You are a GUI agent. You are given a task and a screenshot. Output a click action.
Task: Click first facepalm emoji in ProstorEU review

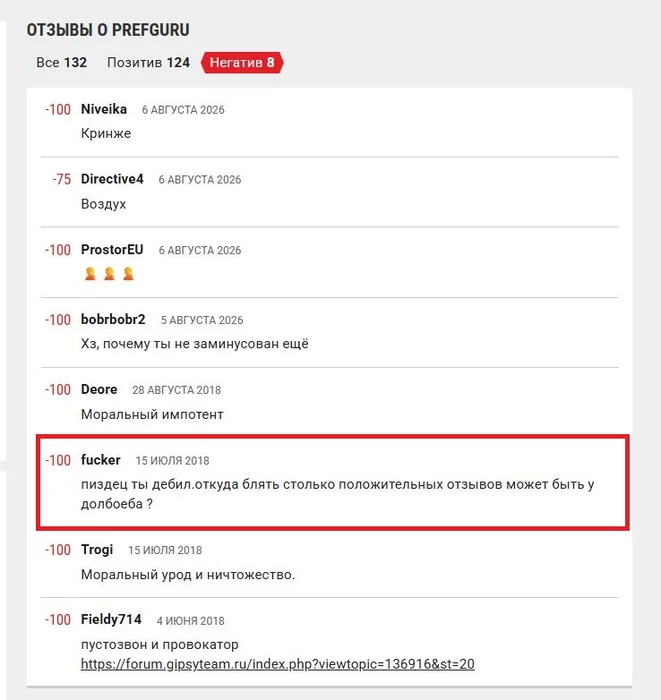(90, 273)
